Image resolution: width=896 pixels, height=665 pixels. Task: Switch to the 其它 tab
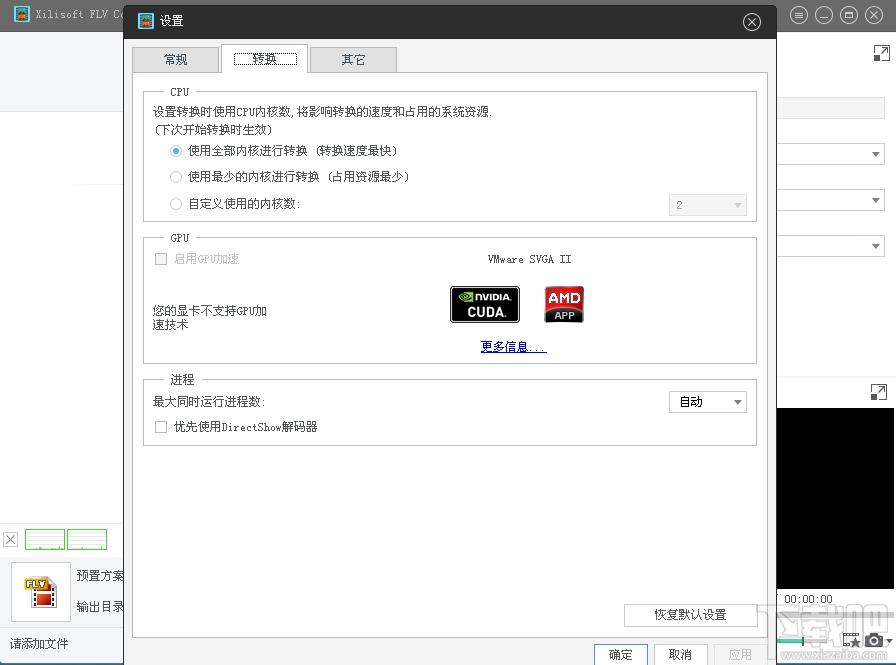tap(353, 59)
